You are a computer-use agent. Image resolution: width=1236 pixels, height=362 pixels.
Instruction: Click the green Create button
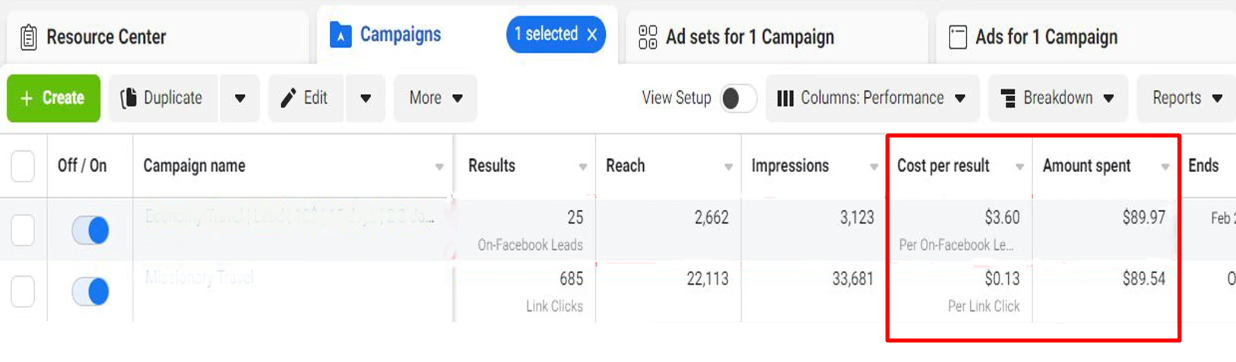click(x=54, y=98)
